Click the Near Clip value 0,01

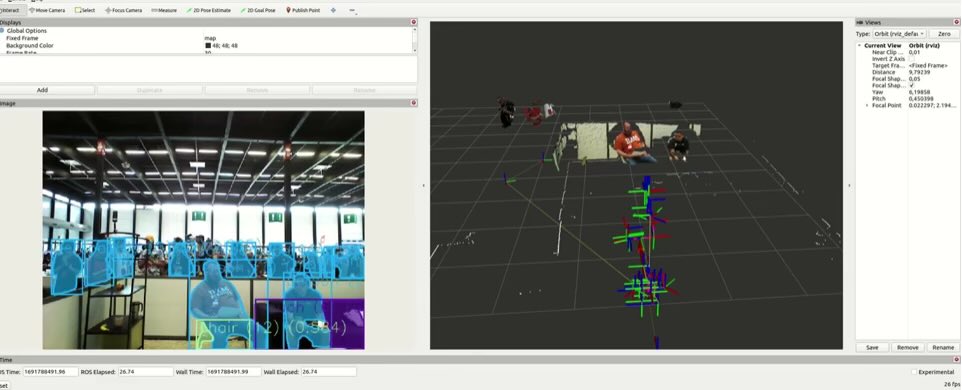[914, 52]
